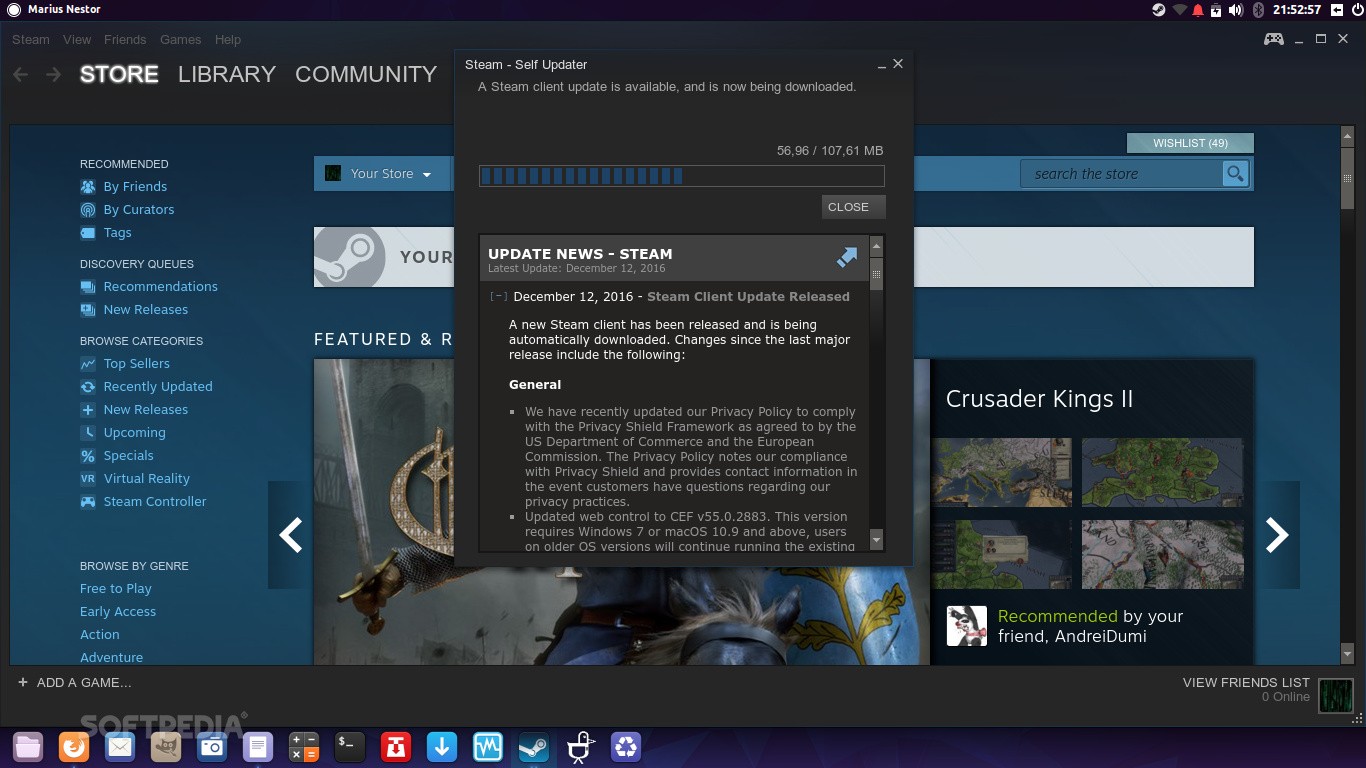Open the terminal from the dock
Image resolution: width=1366 pixels, height=768 pixels.
349,746
